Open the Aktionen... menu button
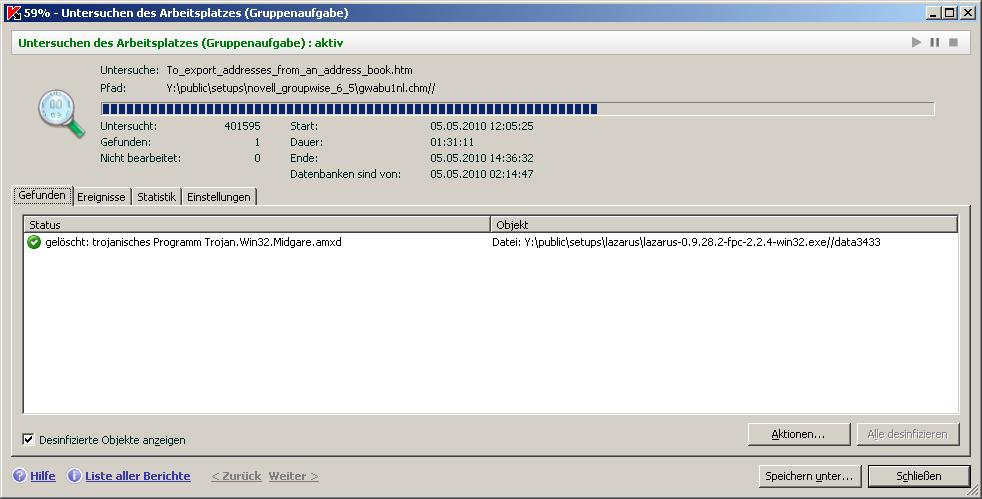 (x=797, y=434)
